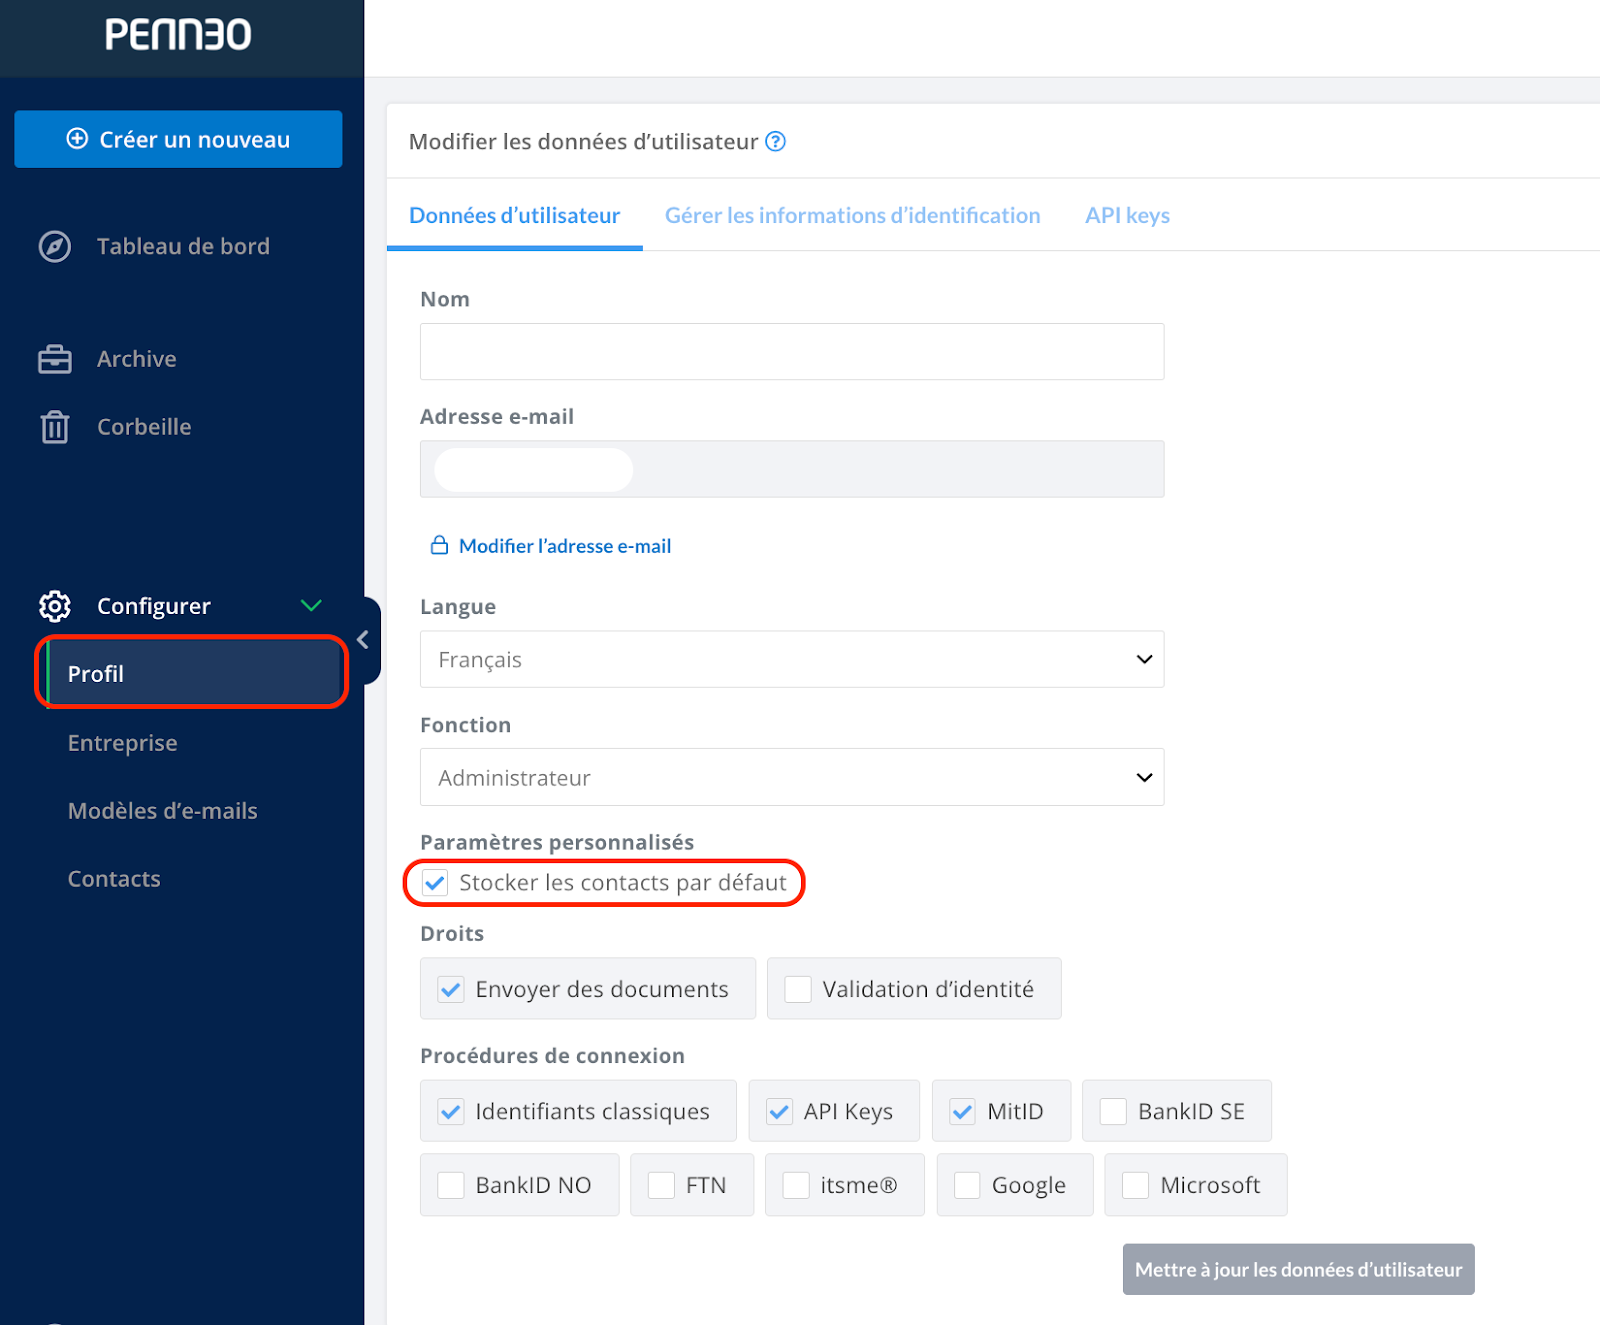
Task: Select Profil in the sidebar
Action: pos(192,673)
